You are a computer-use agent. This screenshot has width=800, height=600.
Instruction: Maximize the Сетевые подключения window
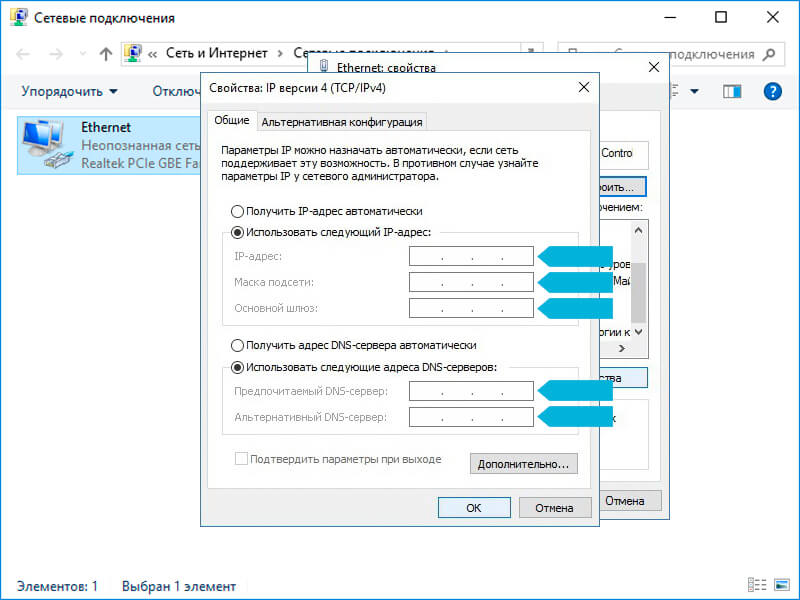721,17
